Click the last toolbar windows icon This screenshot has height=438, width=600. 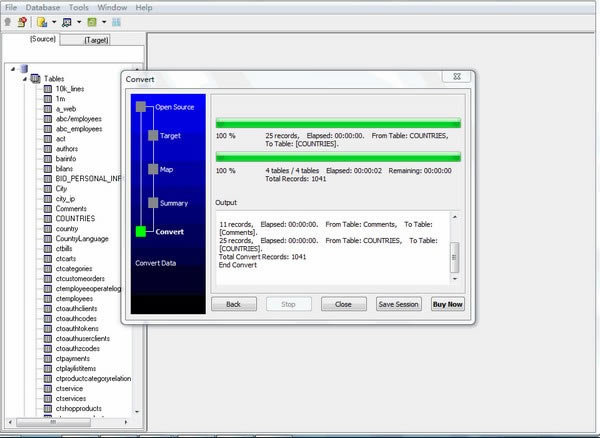(116, 21)
